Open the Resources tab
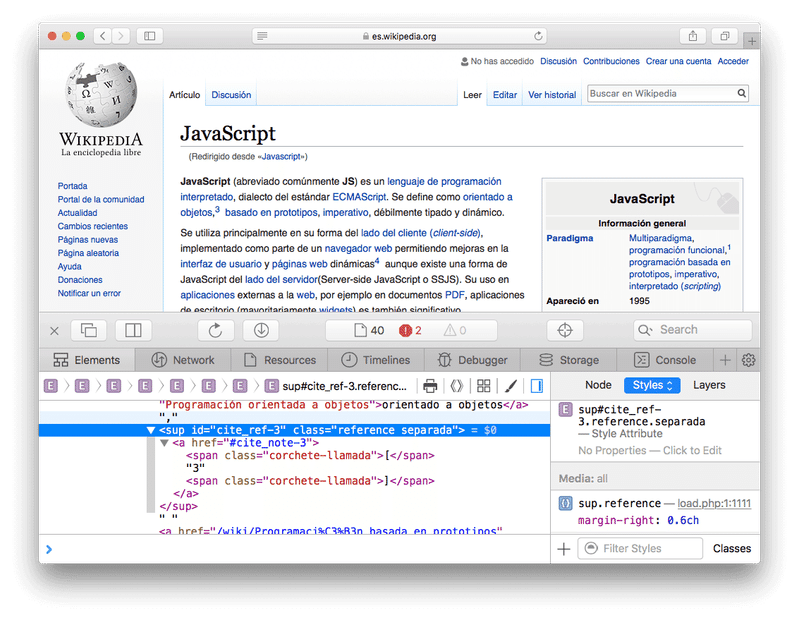 [x=279, y=360]
